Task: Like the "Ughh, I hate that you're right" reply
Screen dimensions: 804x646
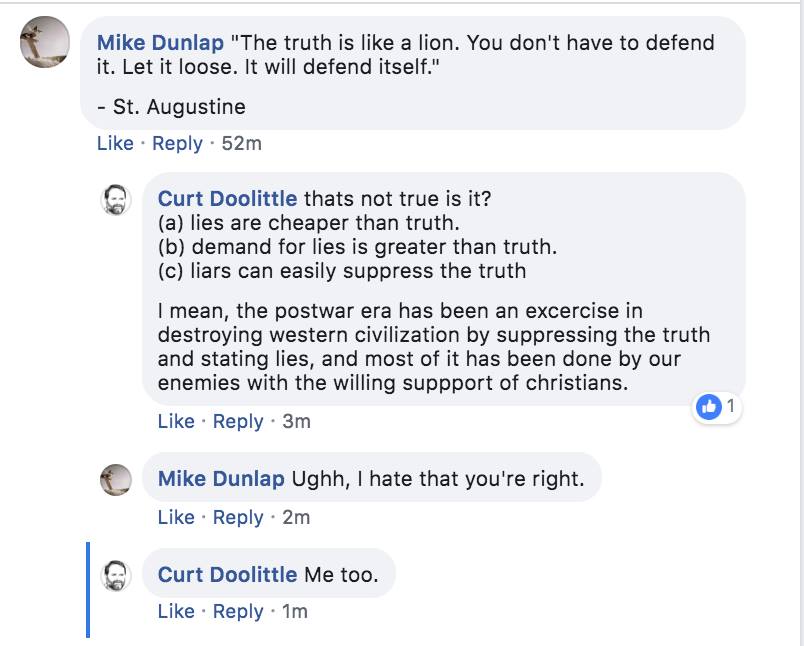Action: click(176, 517)
